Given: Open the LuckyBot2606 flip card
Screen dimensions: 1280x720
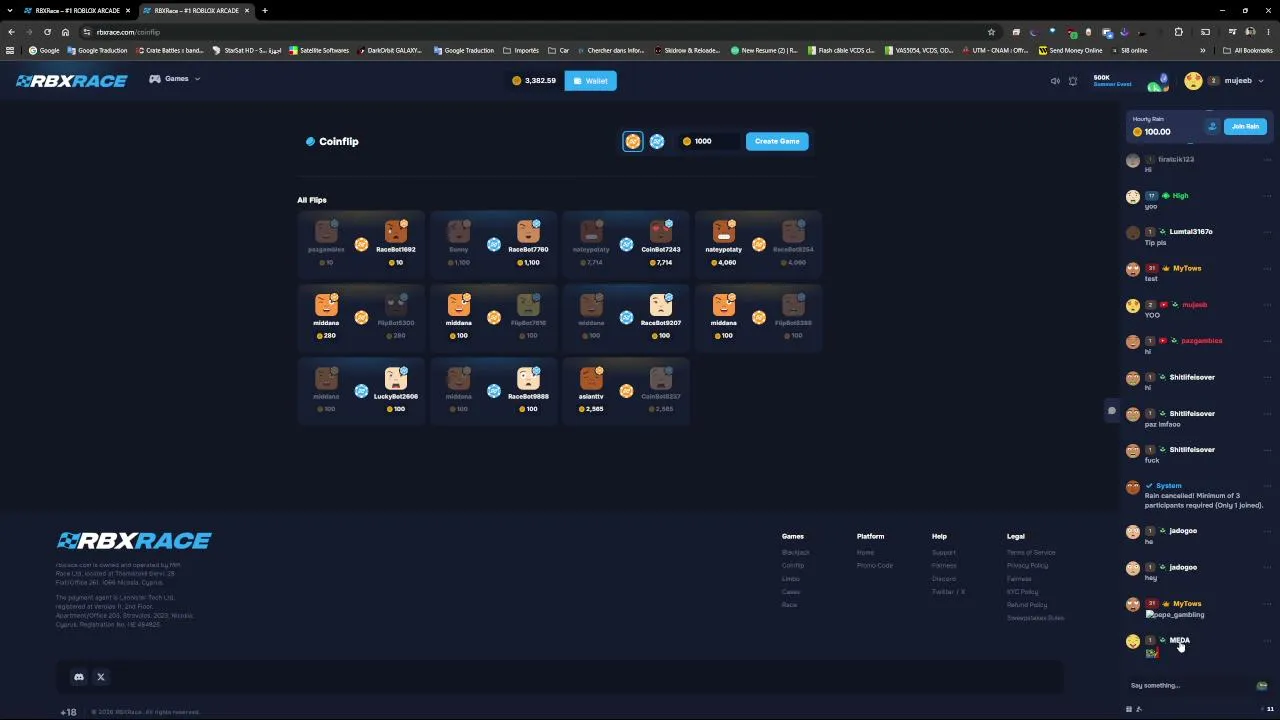Looking at the screenshot, I should [x=361, y=391].
